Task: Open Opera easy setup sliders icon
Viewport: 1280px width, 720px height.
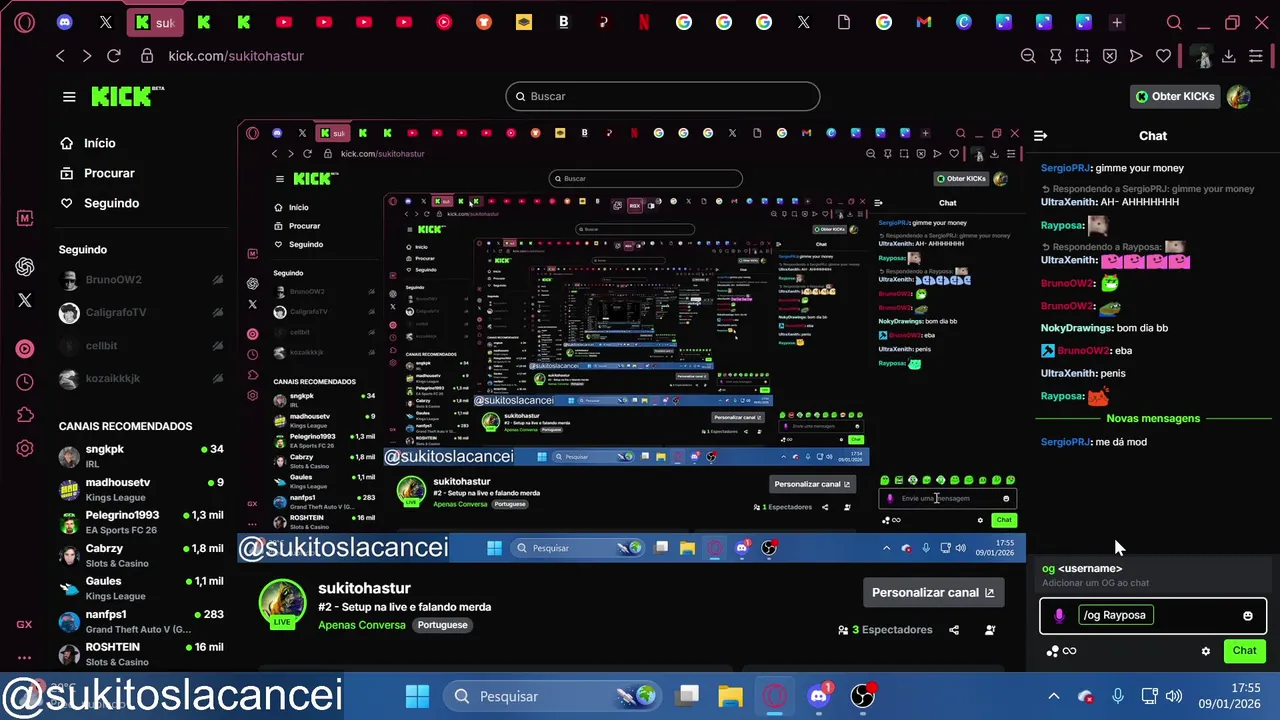Action: 1256,56
